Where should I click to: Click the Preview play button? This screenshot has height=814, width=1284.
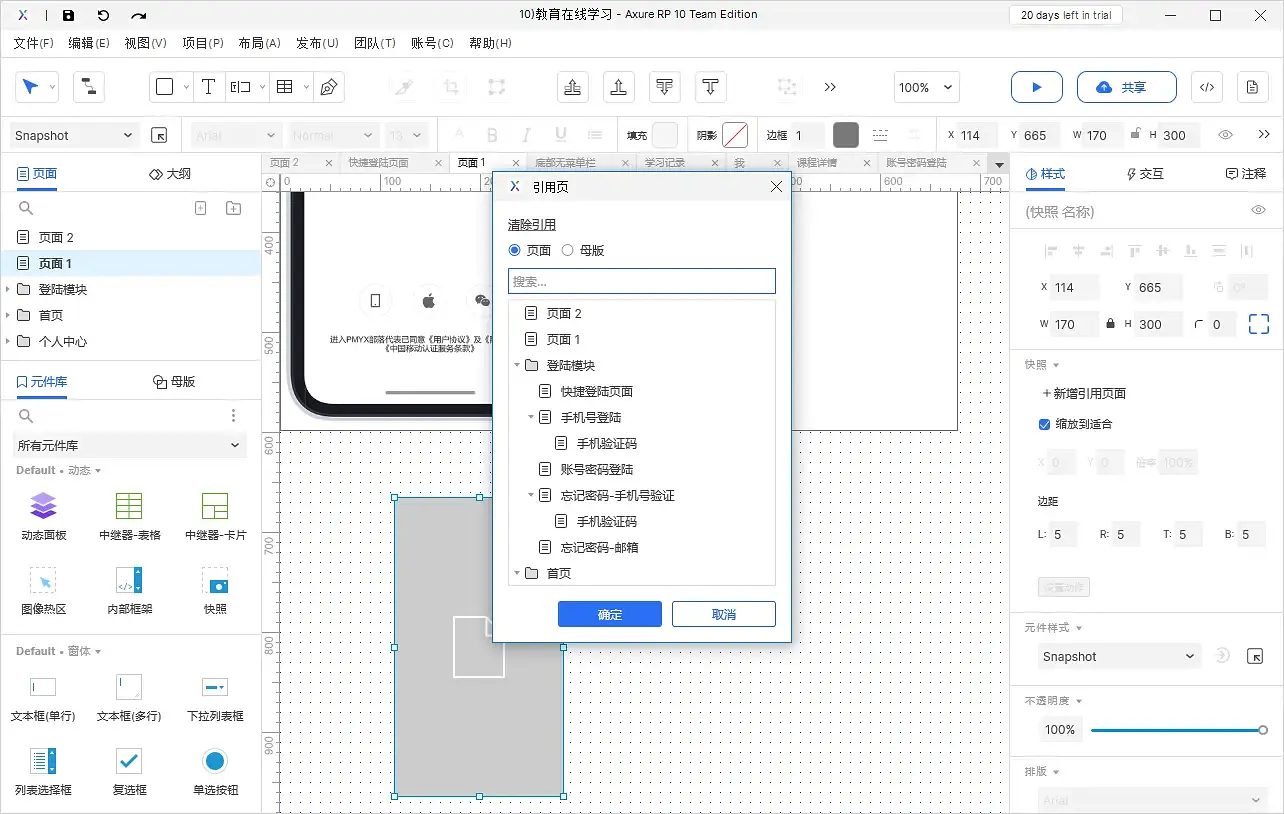1036,87
